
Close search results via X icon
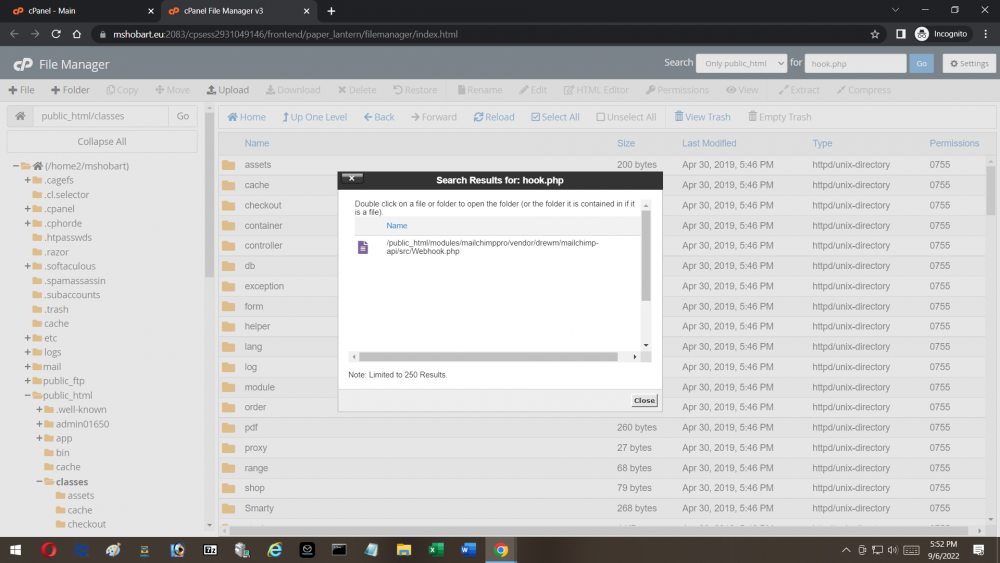[x=352, y=178]
